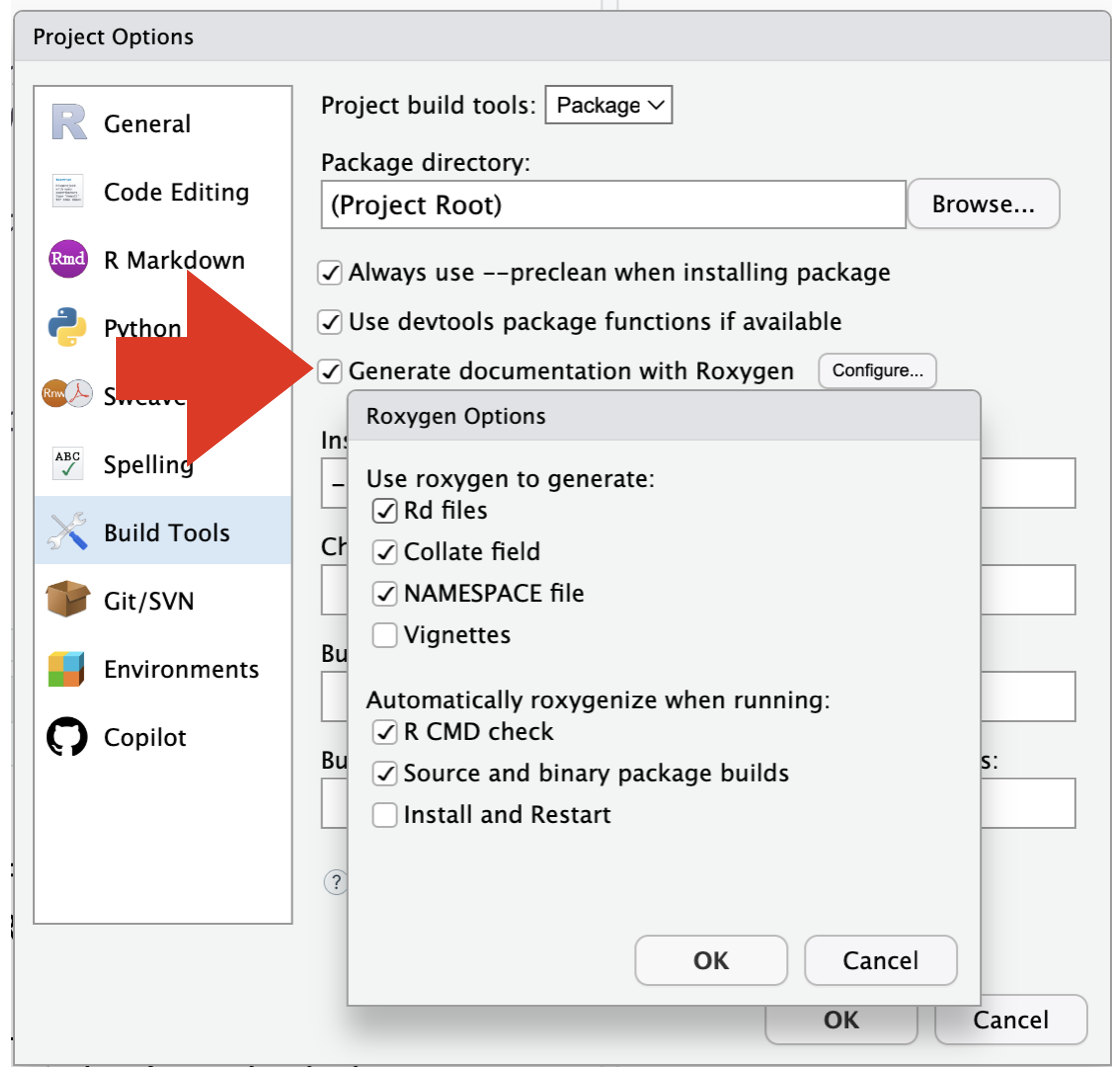This screenshot has height=1078, width=1120.
Task: Uncheck the Rd files option
Action: tap(385, 511)
